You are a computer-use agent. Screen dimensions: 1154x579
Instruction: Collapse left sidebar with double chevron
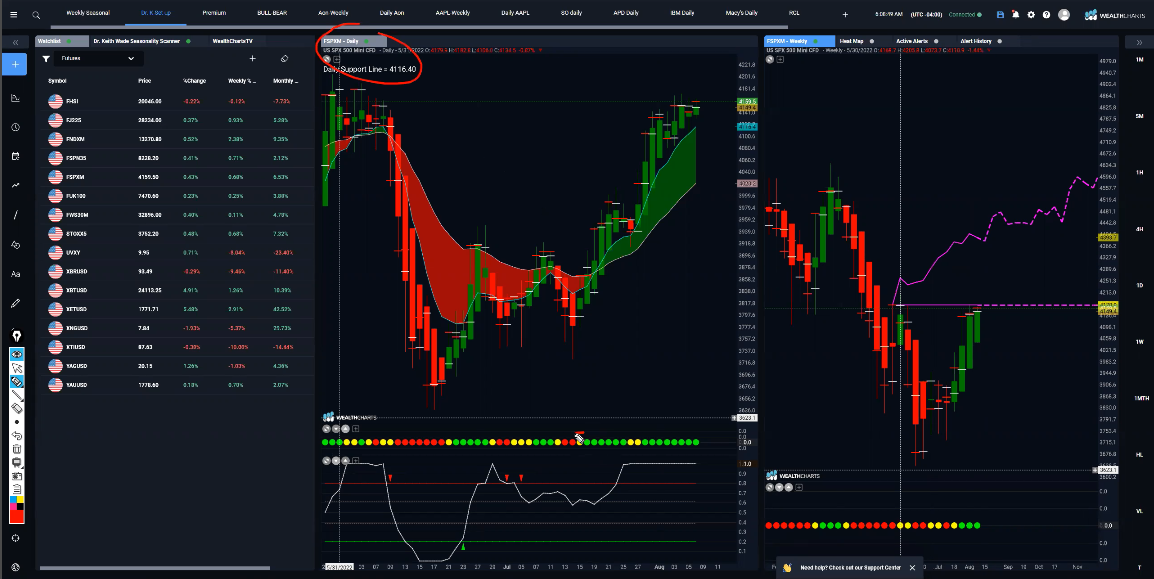click(15, 43)
